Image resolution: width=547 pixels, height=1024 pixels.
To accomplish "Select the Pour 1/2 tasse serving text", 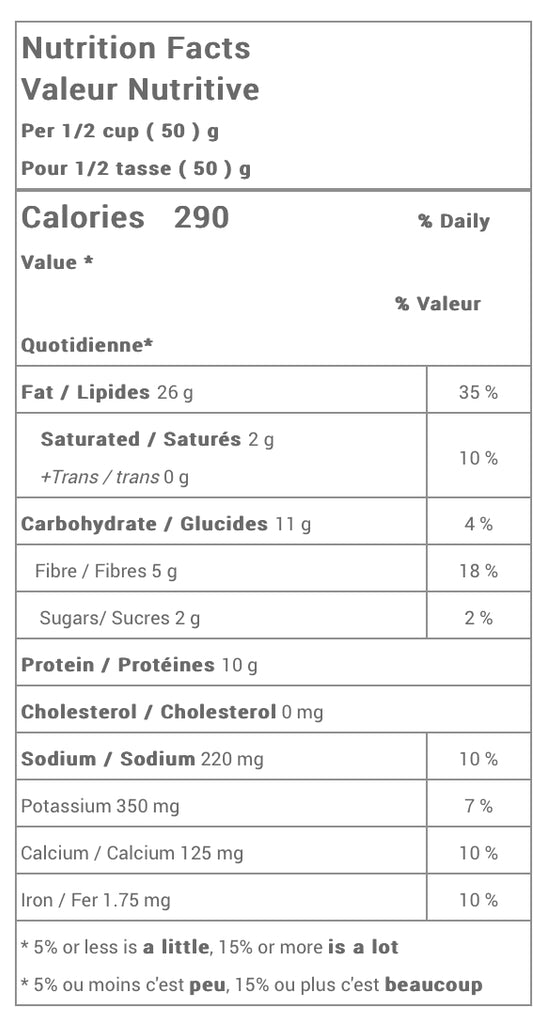I will click(136, 169).
